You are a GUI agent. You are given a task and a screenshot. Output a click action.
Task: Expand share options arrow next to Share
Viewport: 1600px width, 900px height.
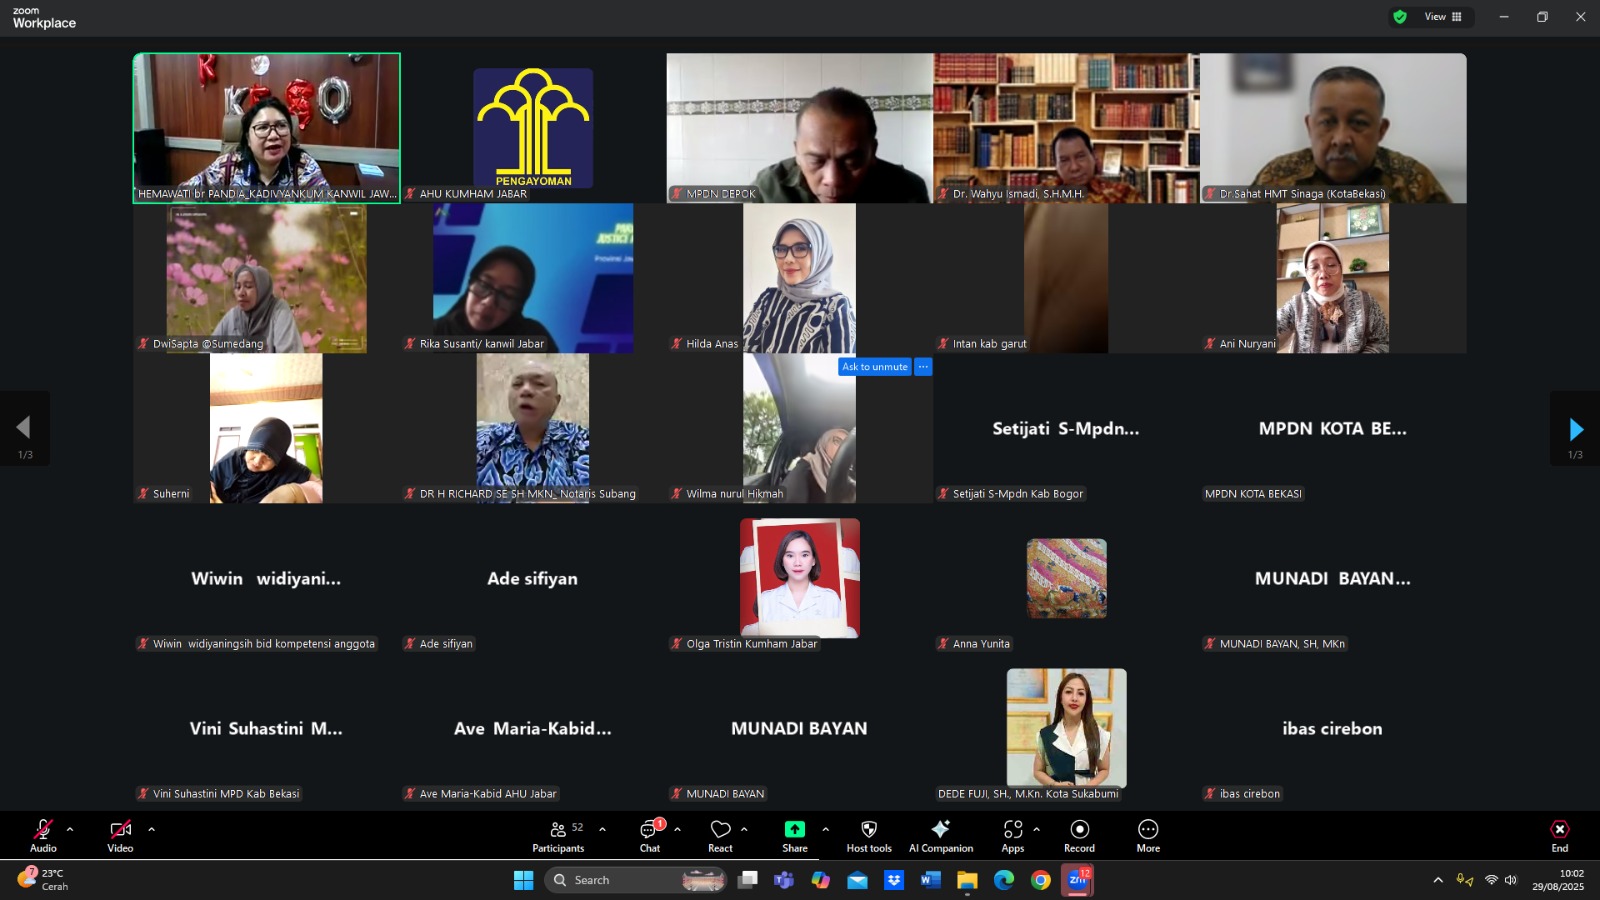[825, 829]
